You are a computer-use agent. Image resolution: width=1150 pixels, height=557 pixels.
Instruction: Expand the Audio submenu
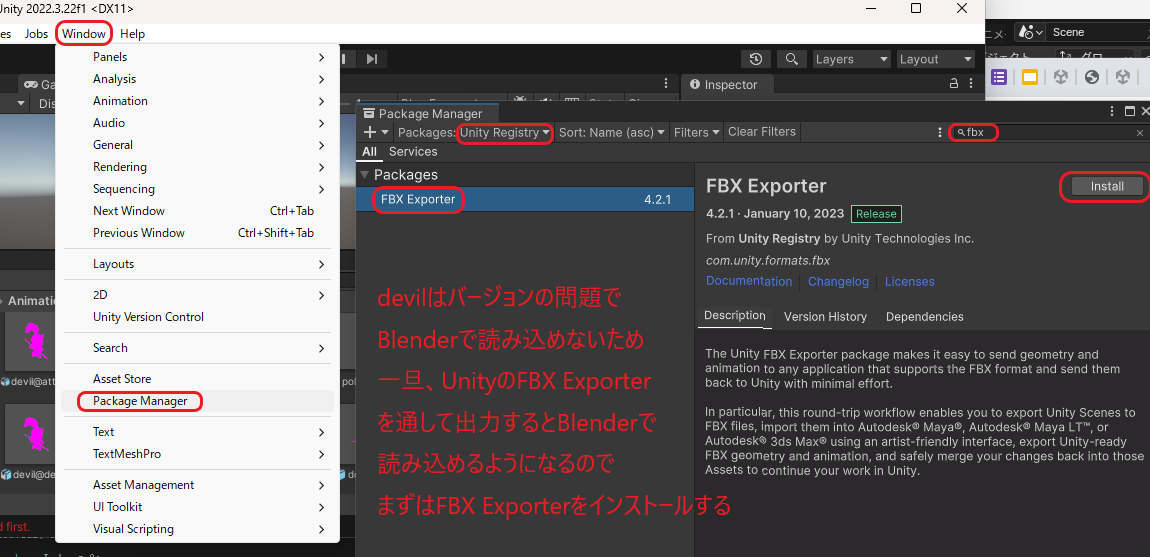[x=198, y=123]
